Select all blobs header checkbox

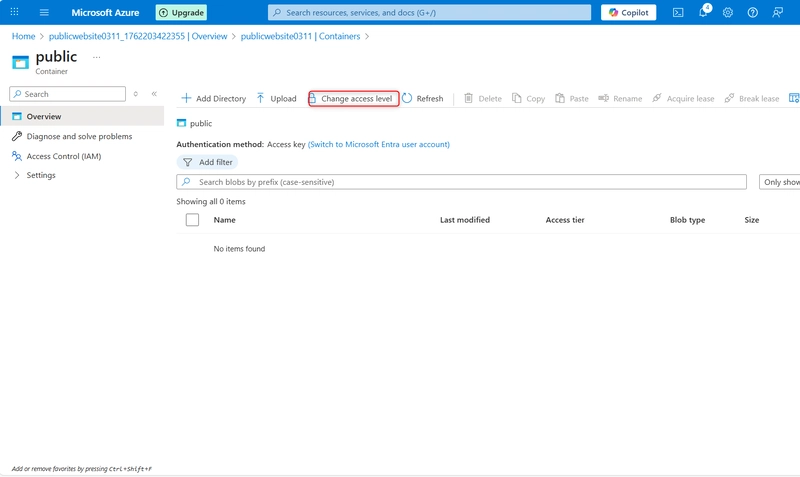[193, 219]
